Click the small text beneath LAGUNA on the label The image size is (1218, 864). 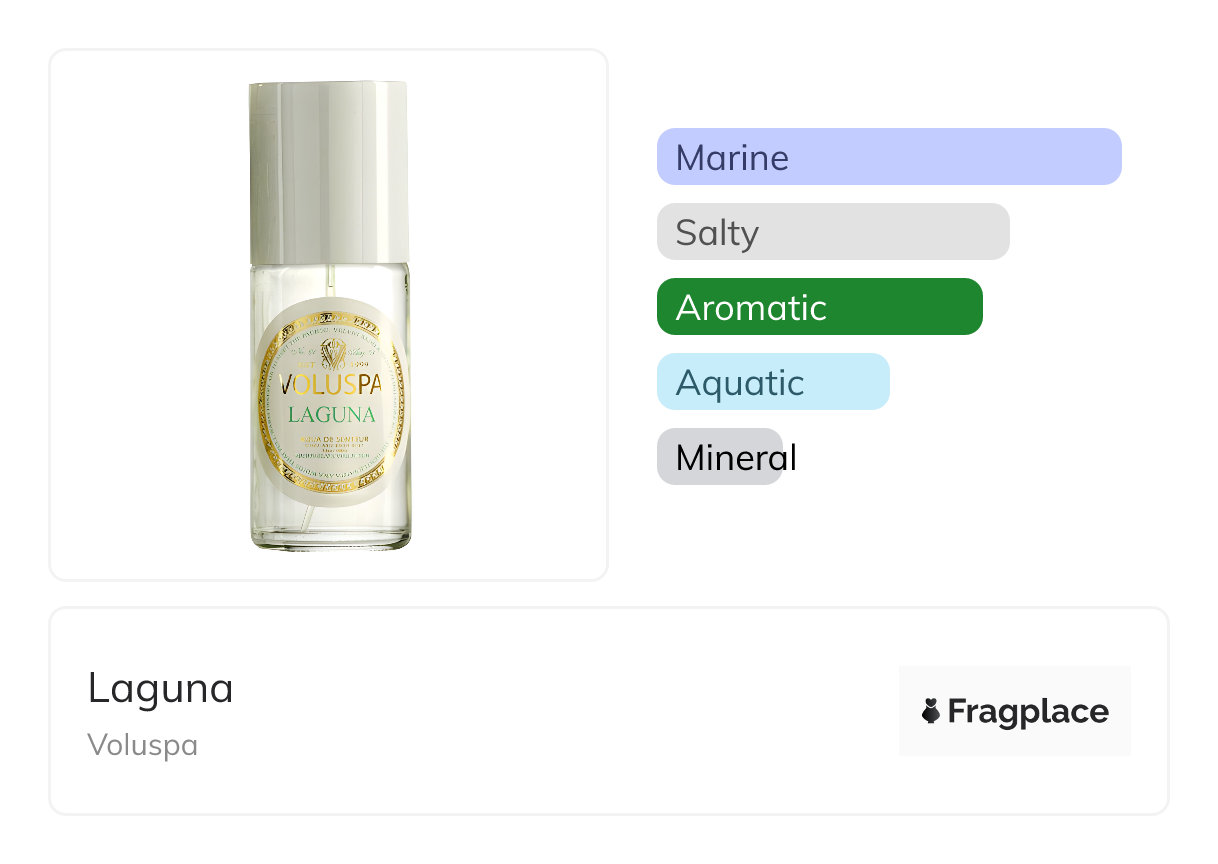pyautogui.click(x=331, y=441)
